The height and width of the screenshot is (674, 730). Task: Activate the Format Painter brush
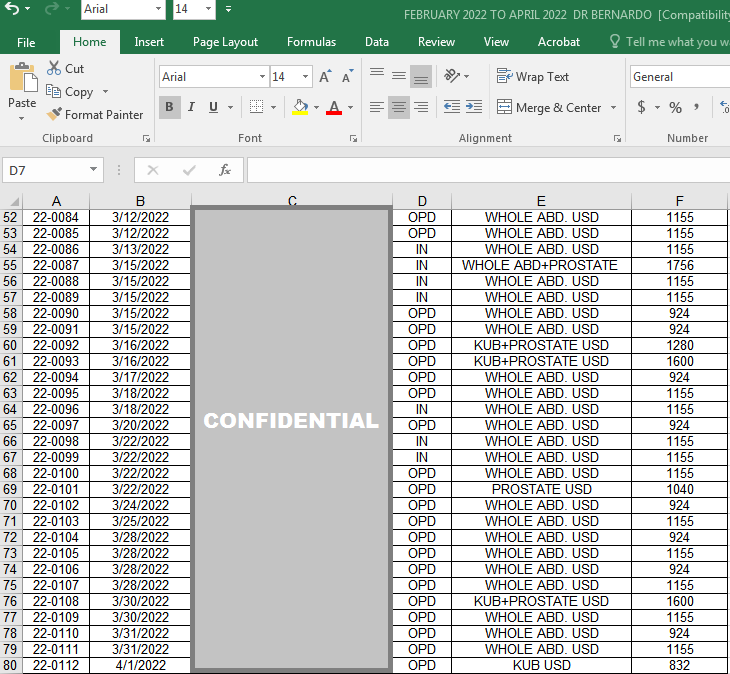click(x=95, y=115)
